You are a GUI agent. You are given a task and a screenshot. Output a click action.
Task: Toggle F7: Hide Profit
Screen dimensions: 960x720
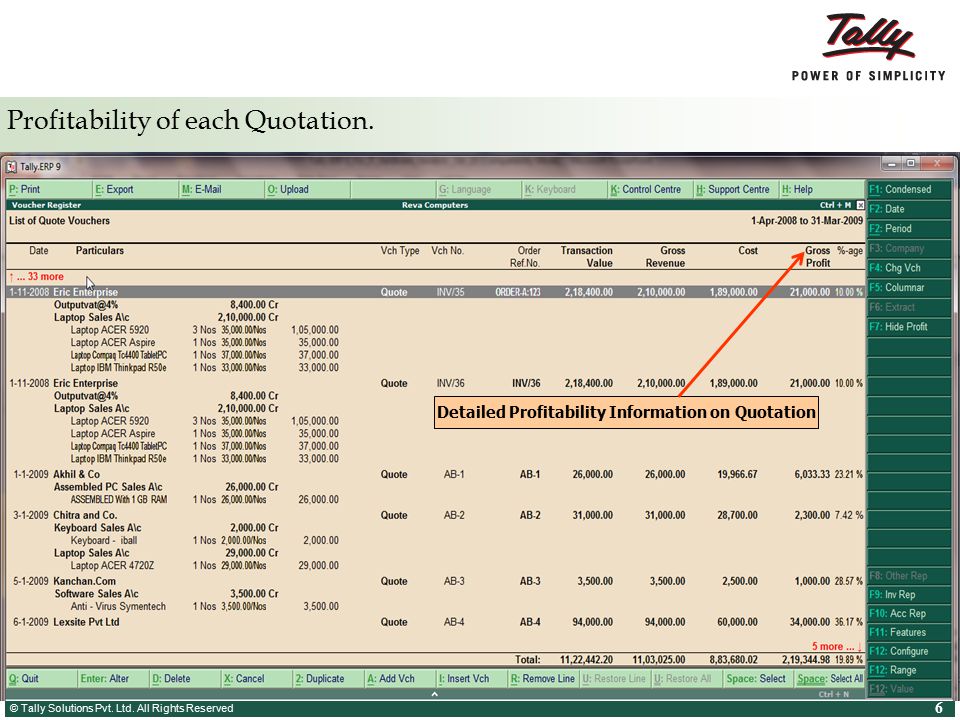point(909,326)
